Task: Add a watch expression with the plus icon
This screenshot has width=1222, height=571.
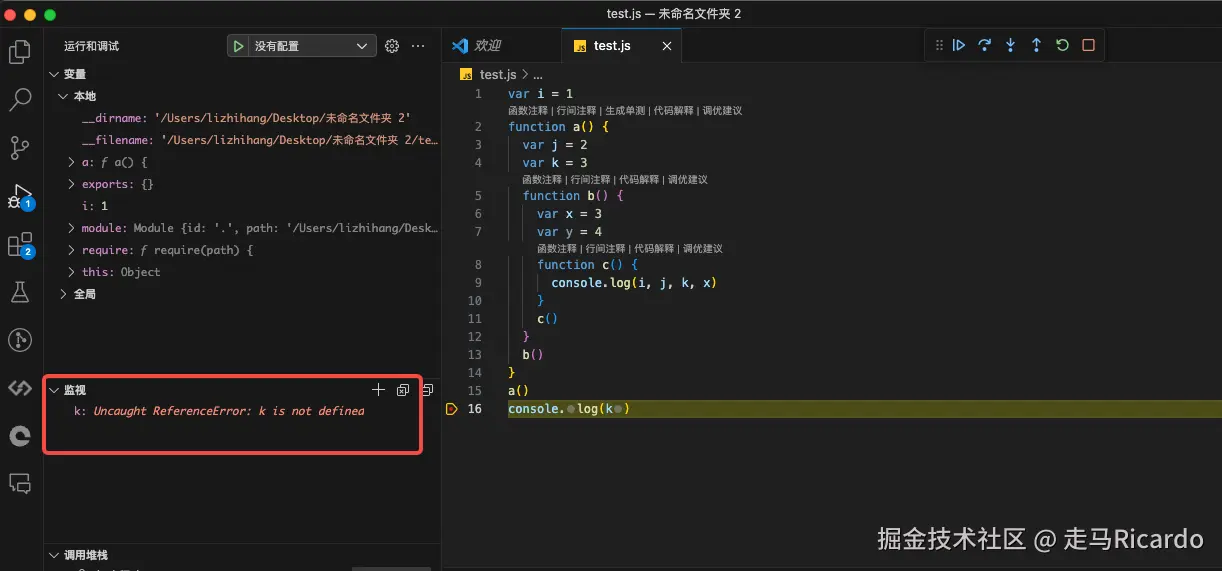Action: (378, 390)
